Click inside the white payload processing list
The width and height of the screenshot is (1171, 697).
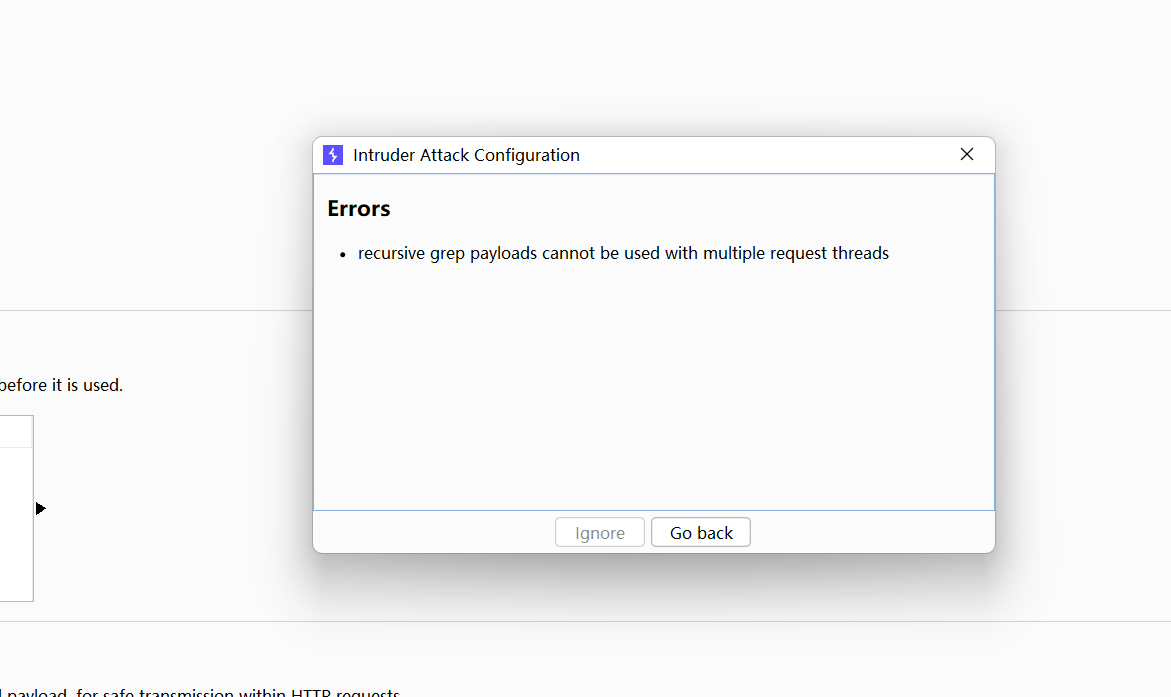tap(15, 520)
